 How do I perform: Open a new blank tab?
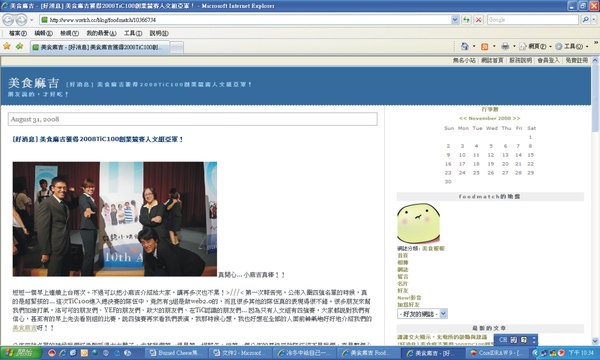coord(176,48)
